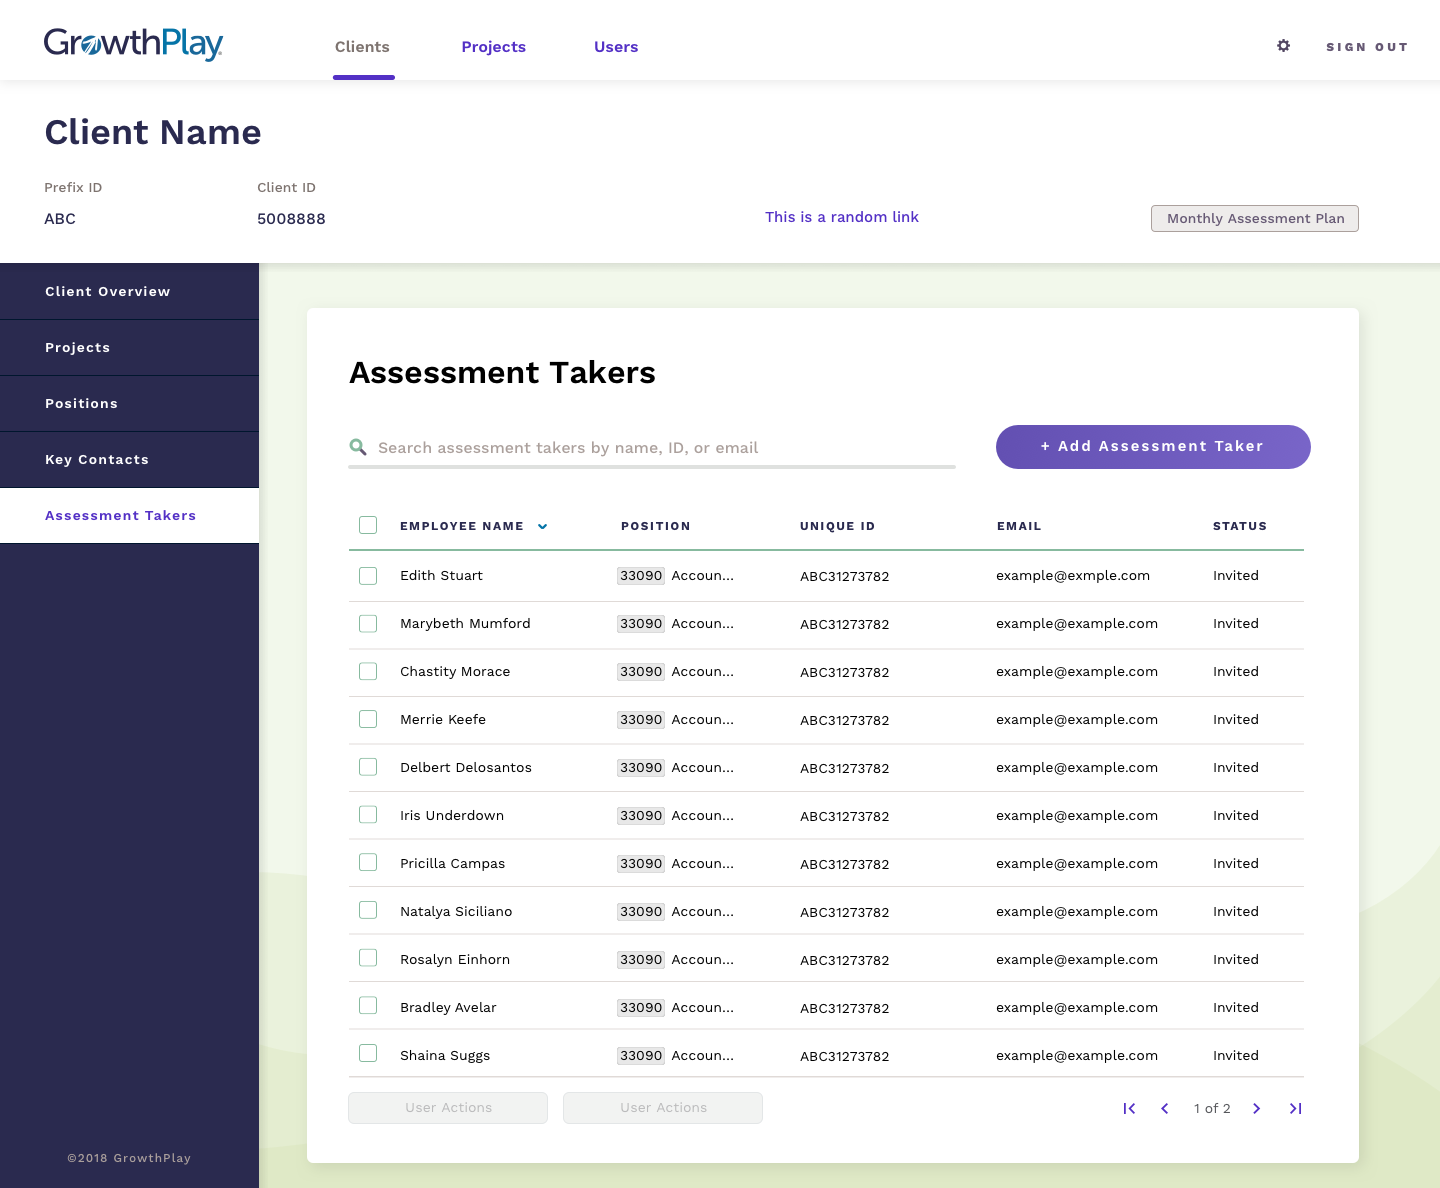Click Bradley Avelar's unique ID
The height and width of the screenshot is (1188, 1440).
[845, 1008]
